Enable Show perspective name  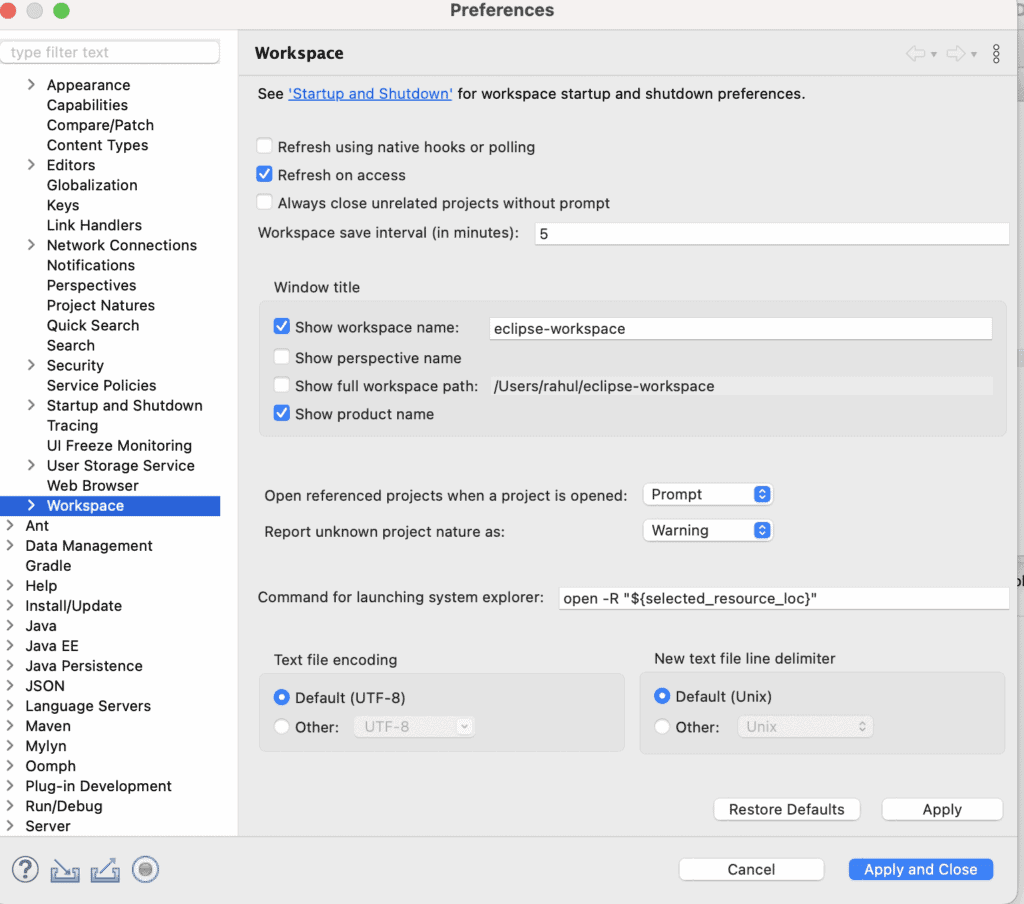(x=281, y=357)
